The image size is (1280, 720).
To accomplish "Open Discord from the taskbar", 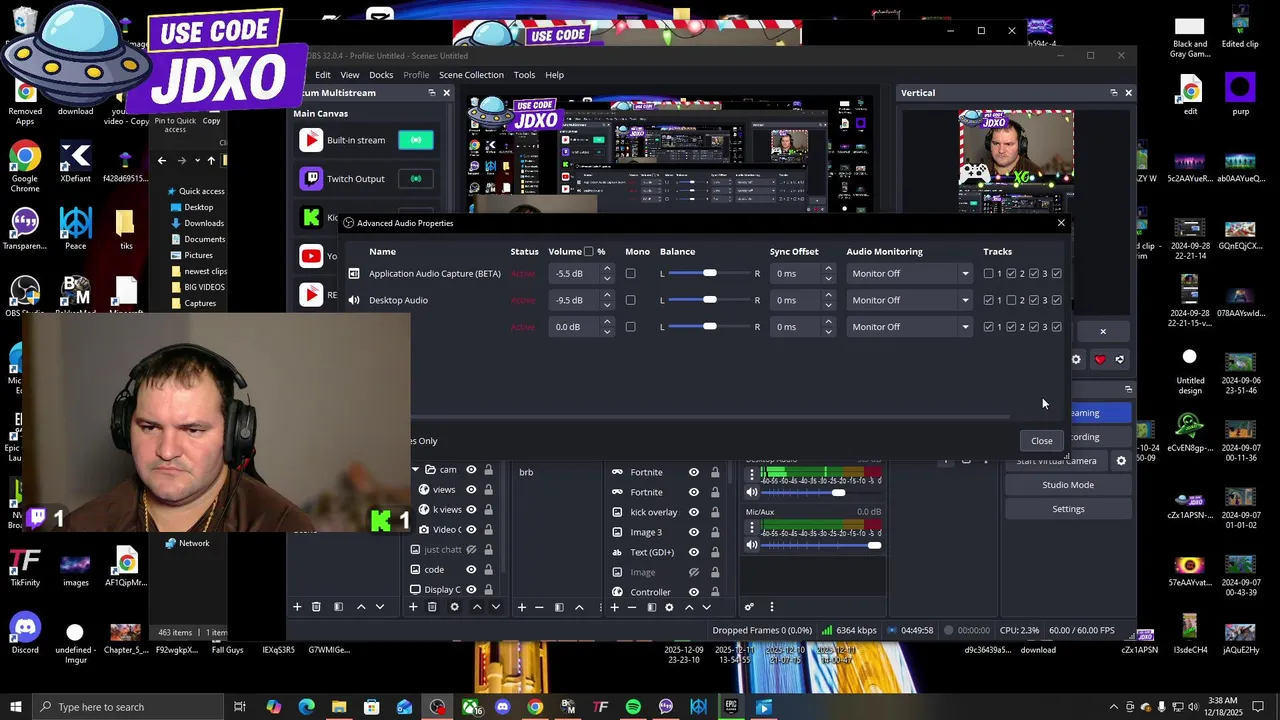I will pyautogui.click(x=502, y=707).
